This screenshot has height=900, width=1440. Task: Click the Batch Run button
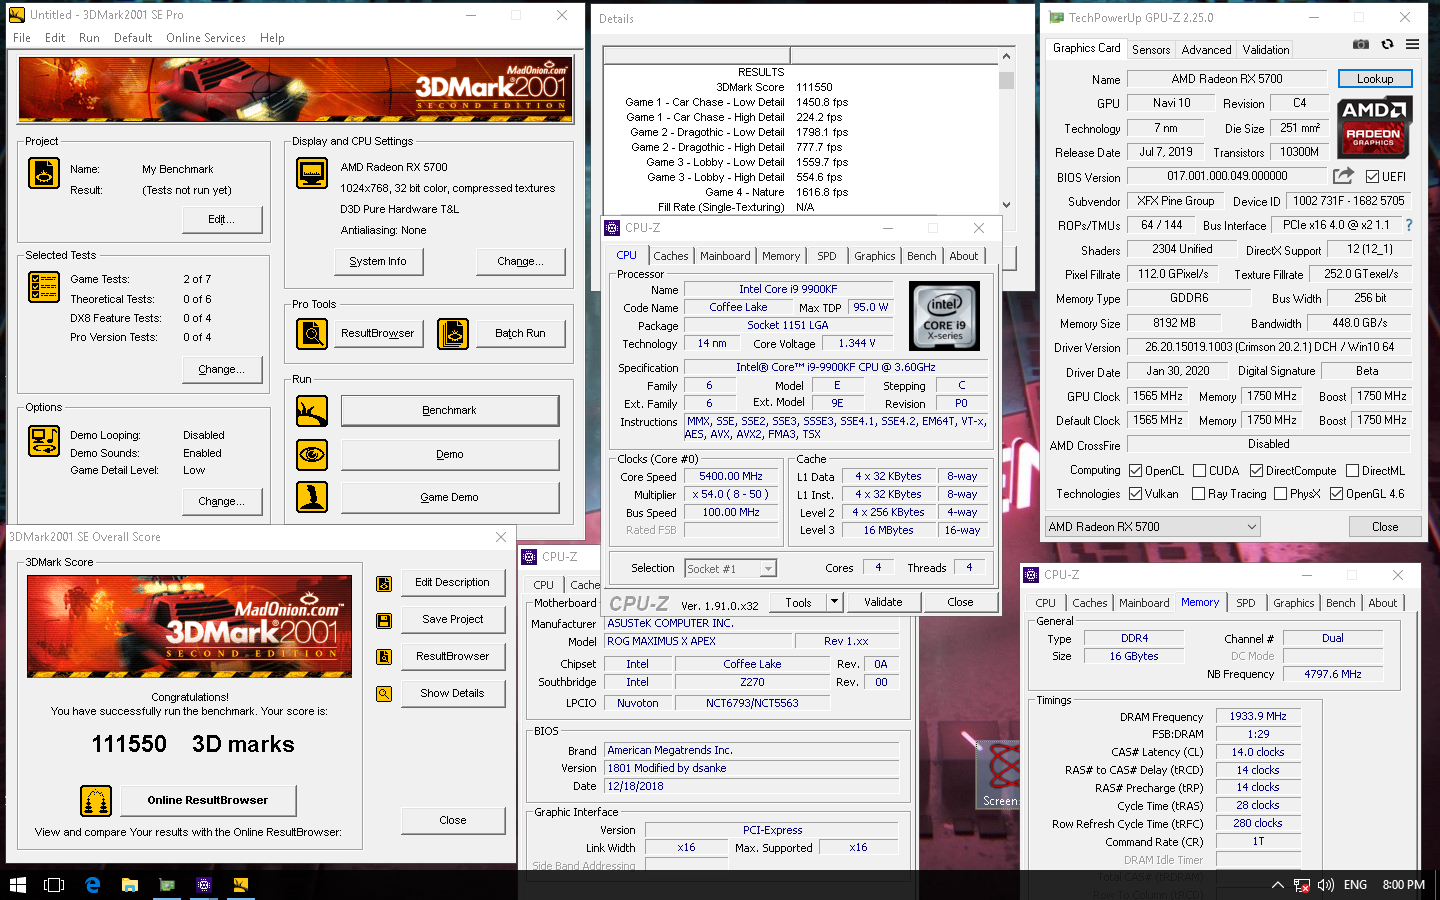click(520, 333)
